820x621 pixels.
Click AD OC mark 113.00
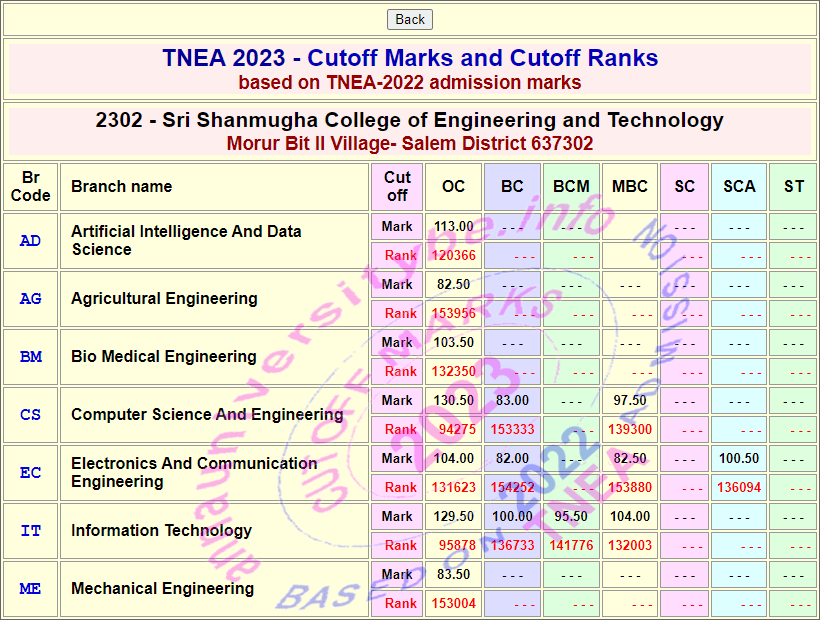[453, 227]
